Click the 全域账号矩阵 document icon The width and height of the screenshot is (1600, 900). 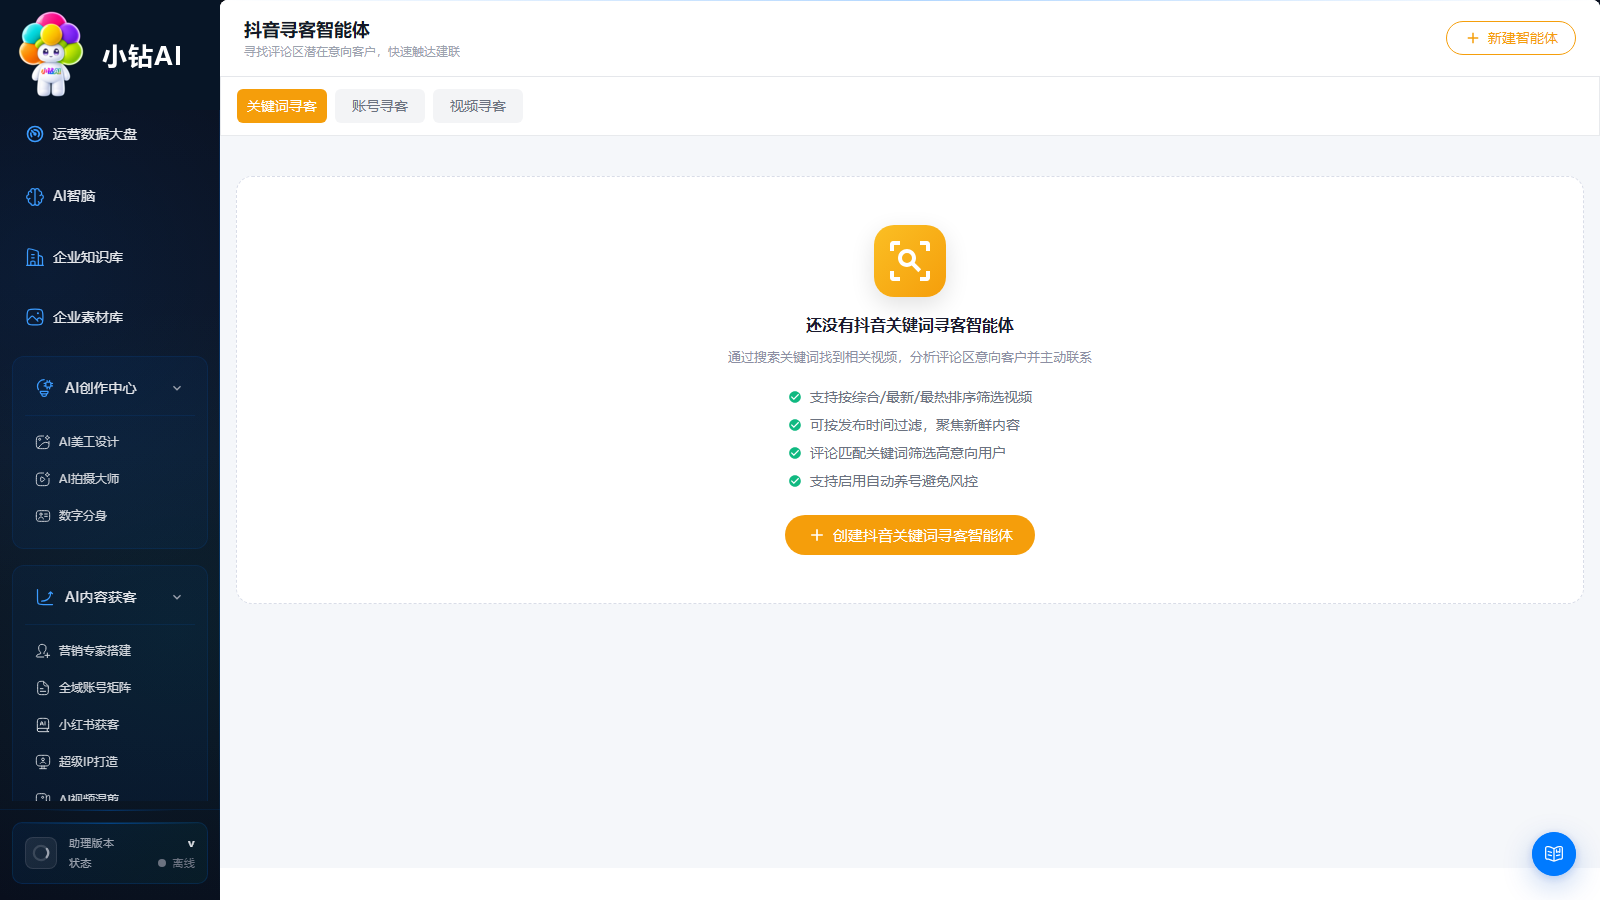(43, 688)
